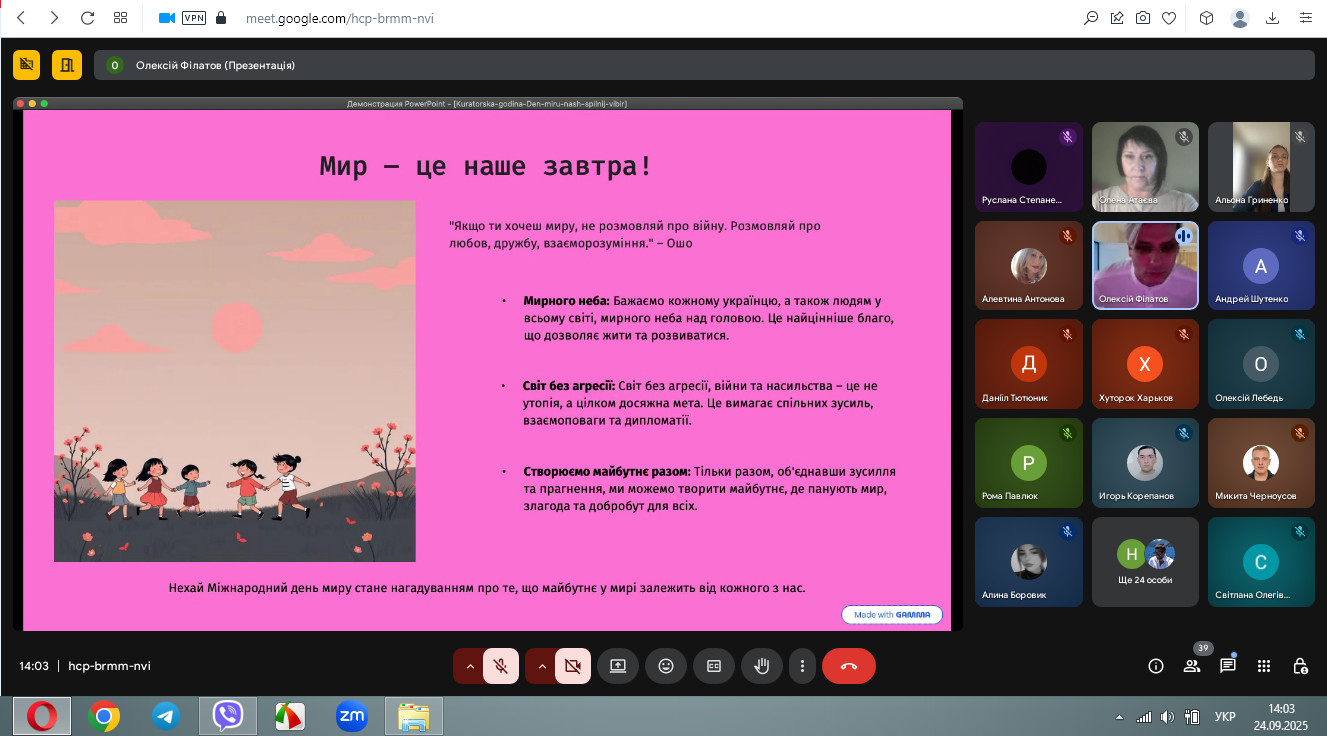This screenshot has width=1327, height=736.
Task: Leave the call with red hang-up button
Action: (x=848, y=666)
